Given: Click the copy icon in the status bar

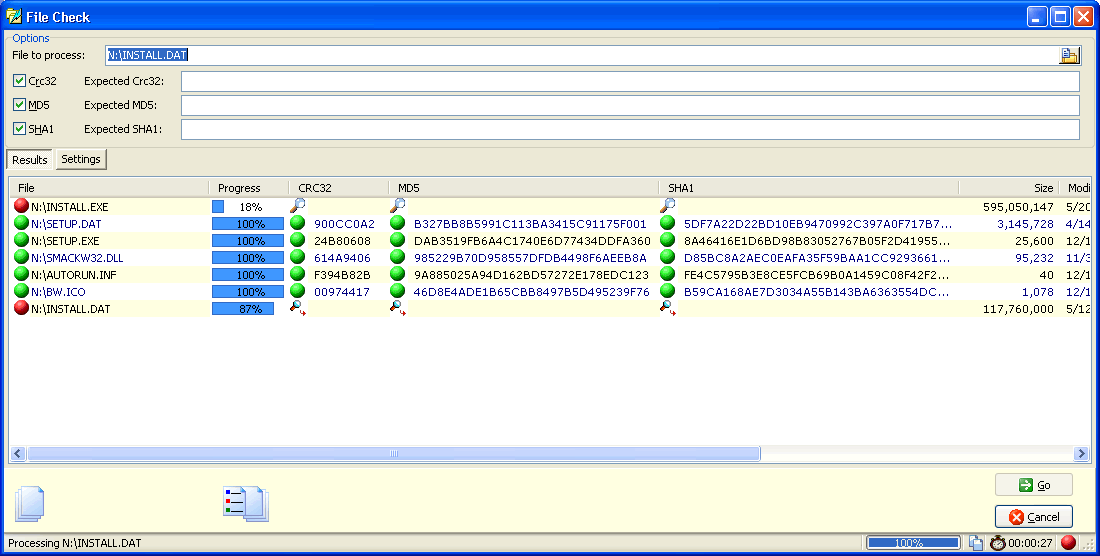Looking at the screenshot, I should point(976,543).
